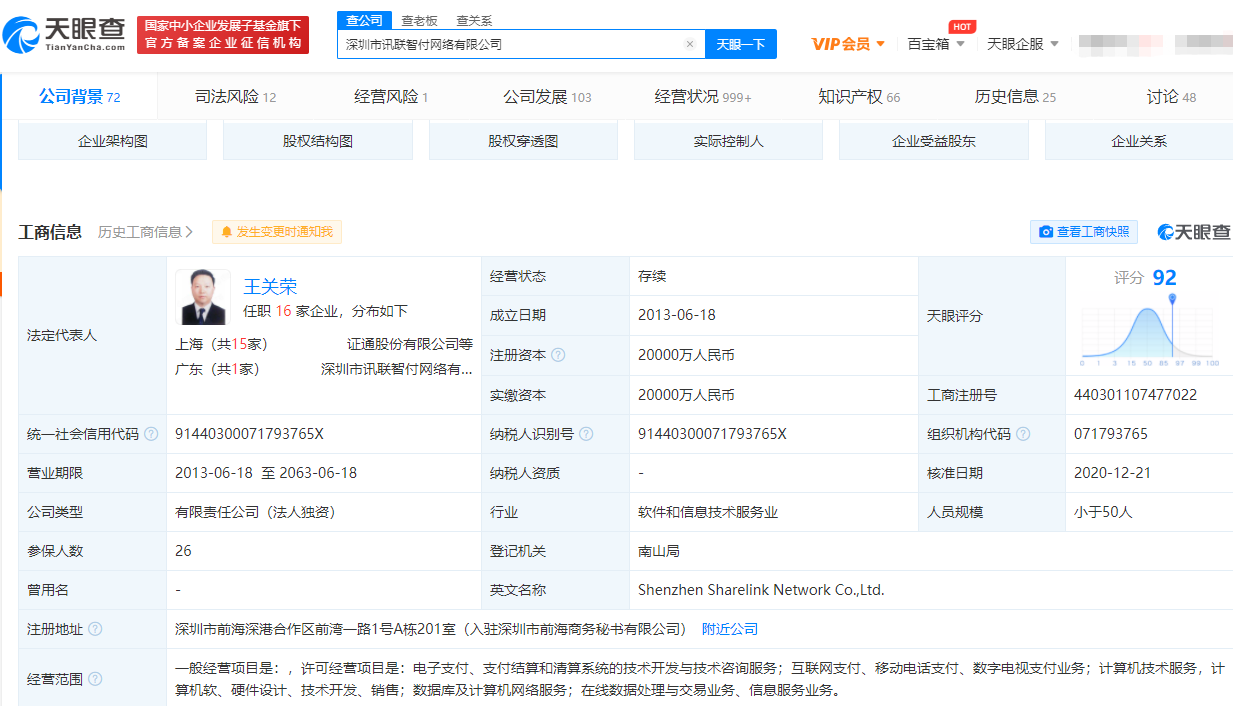The width and height of the screenshot is (1233, 706).
Task: Select the 查老板 search mode tab
Action: click(419, 20)
